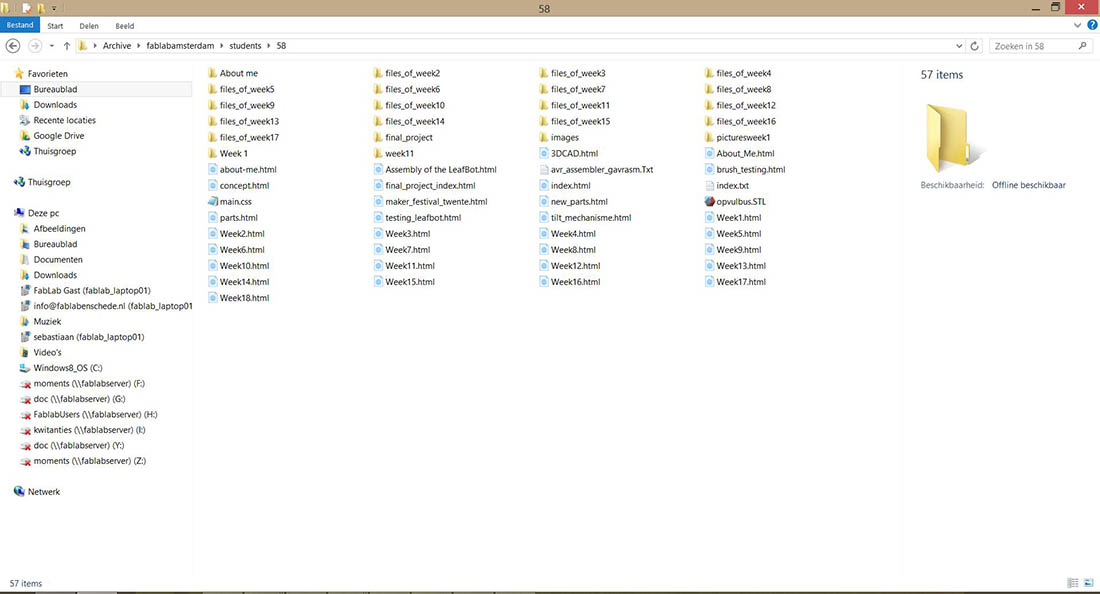Image resolution: width=1100 pixels, height=594 pixels.
Task: Open the Start ribbon tab
Action: tap(55, 26)
